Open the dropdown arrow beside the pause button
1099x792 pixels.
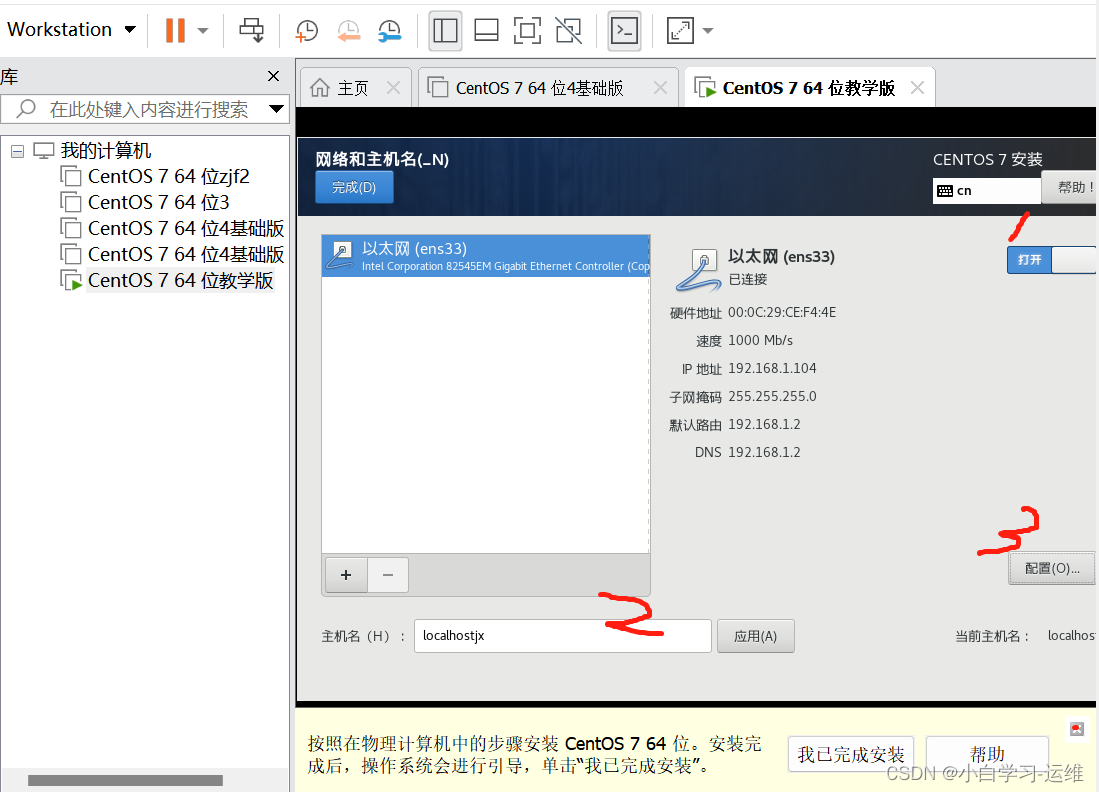click(x=203, y=30)
